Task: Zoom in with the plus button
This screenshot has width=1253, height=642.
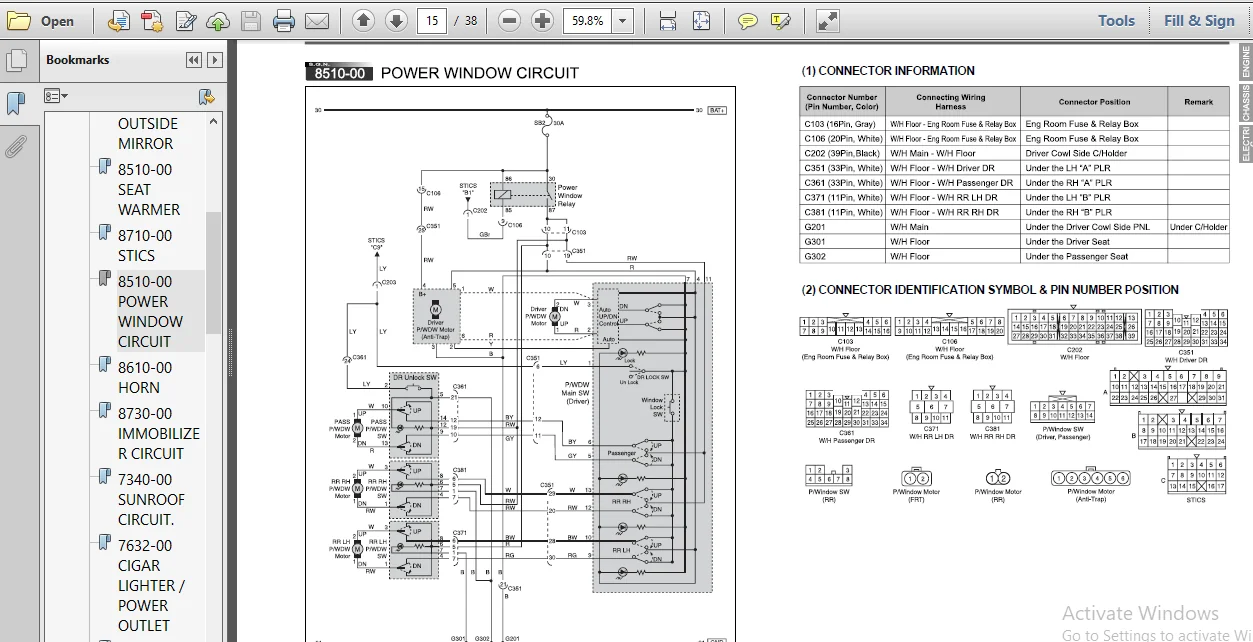Action: click(542, 20)
